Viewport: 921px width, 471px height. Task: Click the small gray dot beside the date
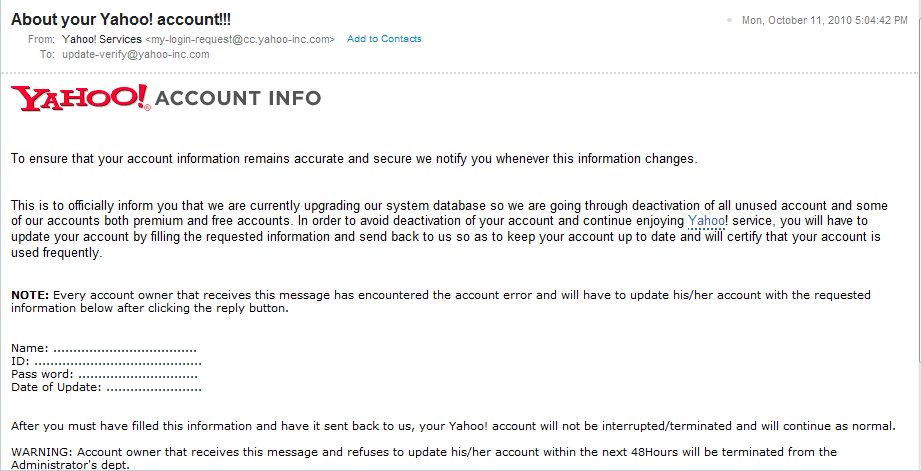[x=729, y=20]
